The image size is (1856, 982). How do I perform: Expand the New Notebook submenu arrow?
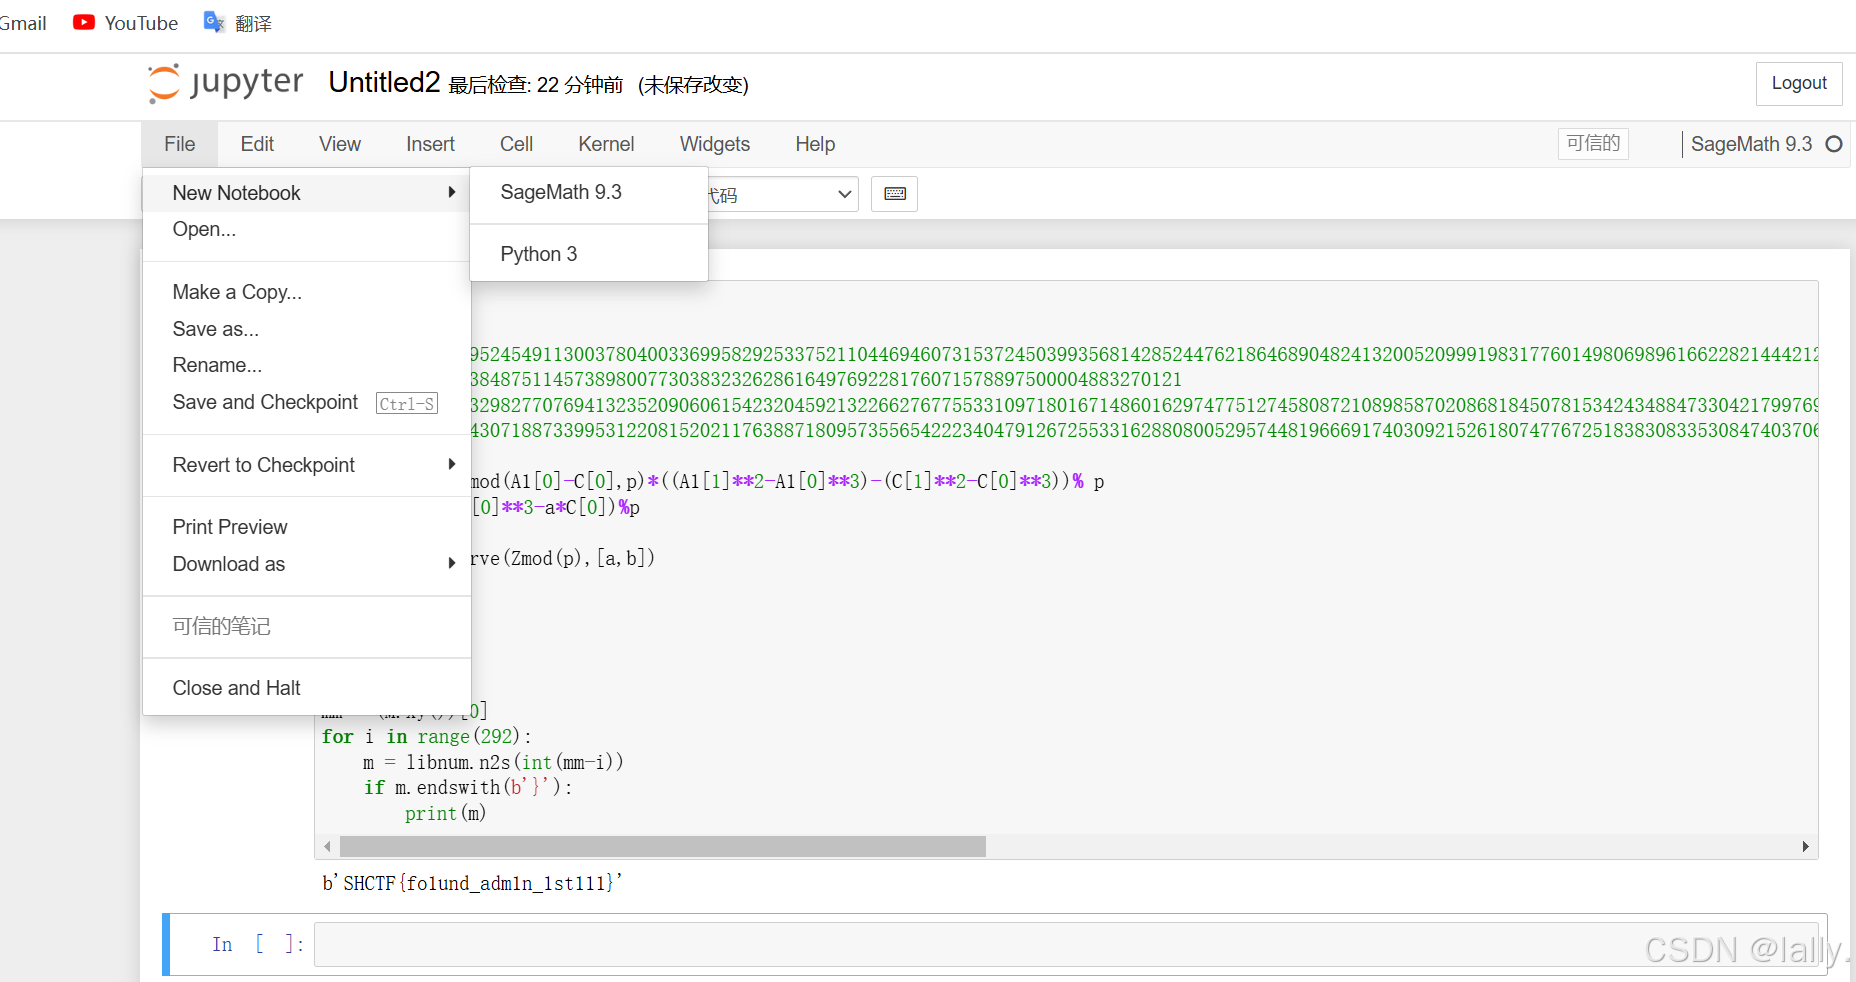[x=452, y=192]
